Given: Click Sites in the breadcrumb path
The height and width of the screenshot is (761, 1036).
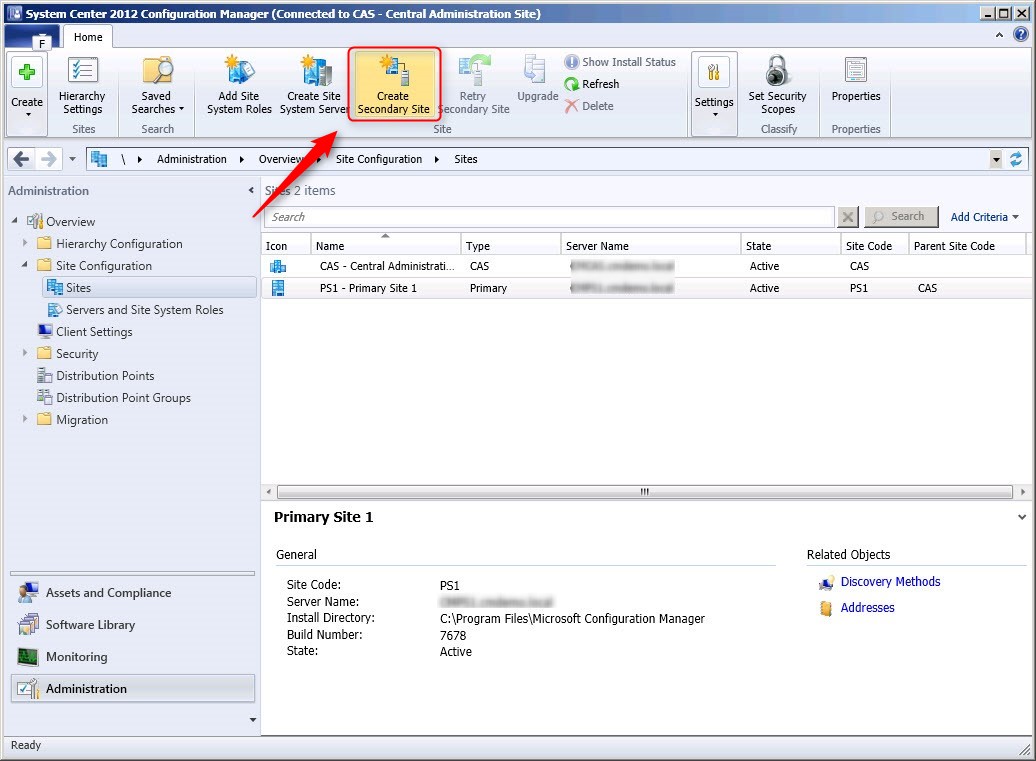Looking at the screenshot, I should click(466, 159).
